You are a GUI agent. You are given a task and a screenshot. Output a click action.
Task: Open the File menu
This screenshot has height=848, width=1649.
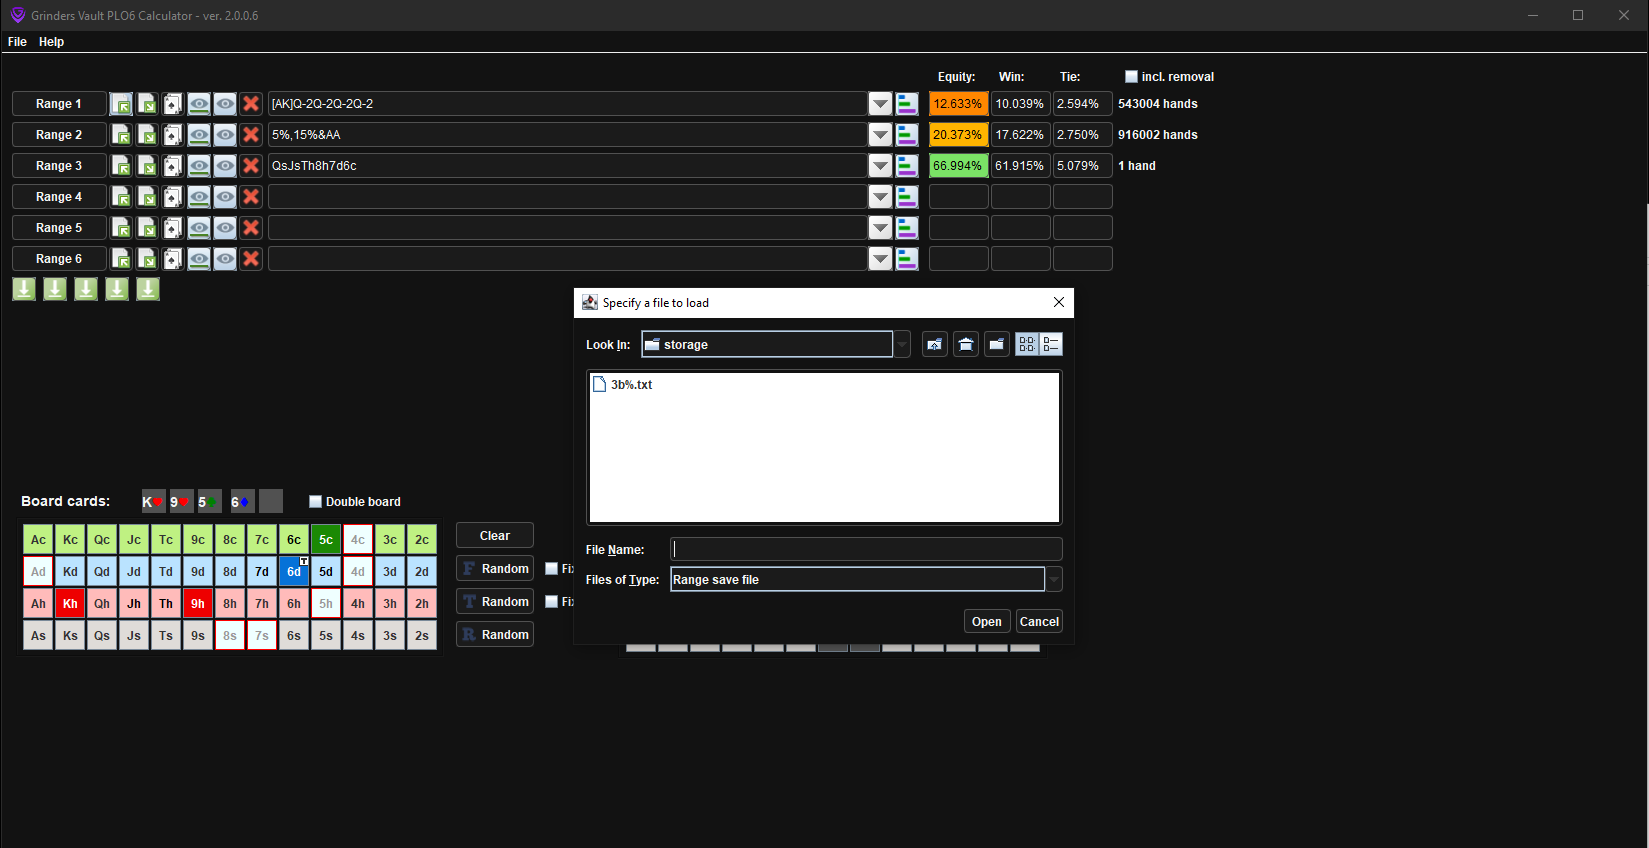(x=17, y=42)
